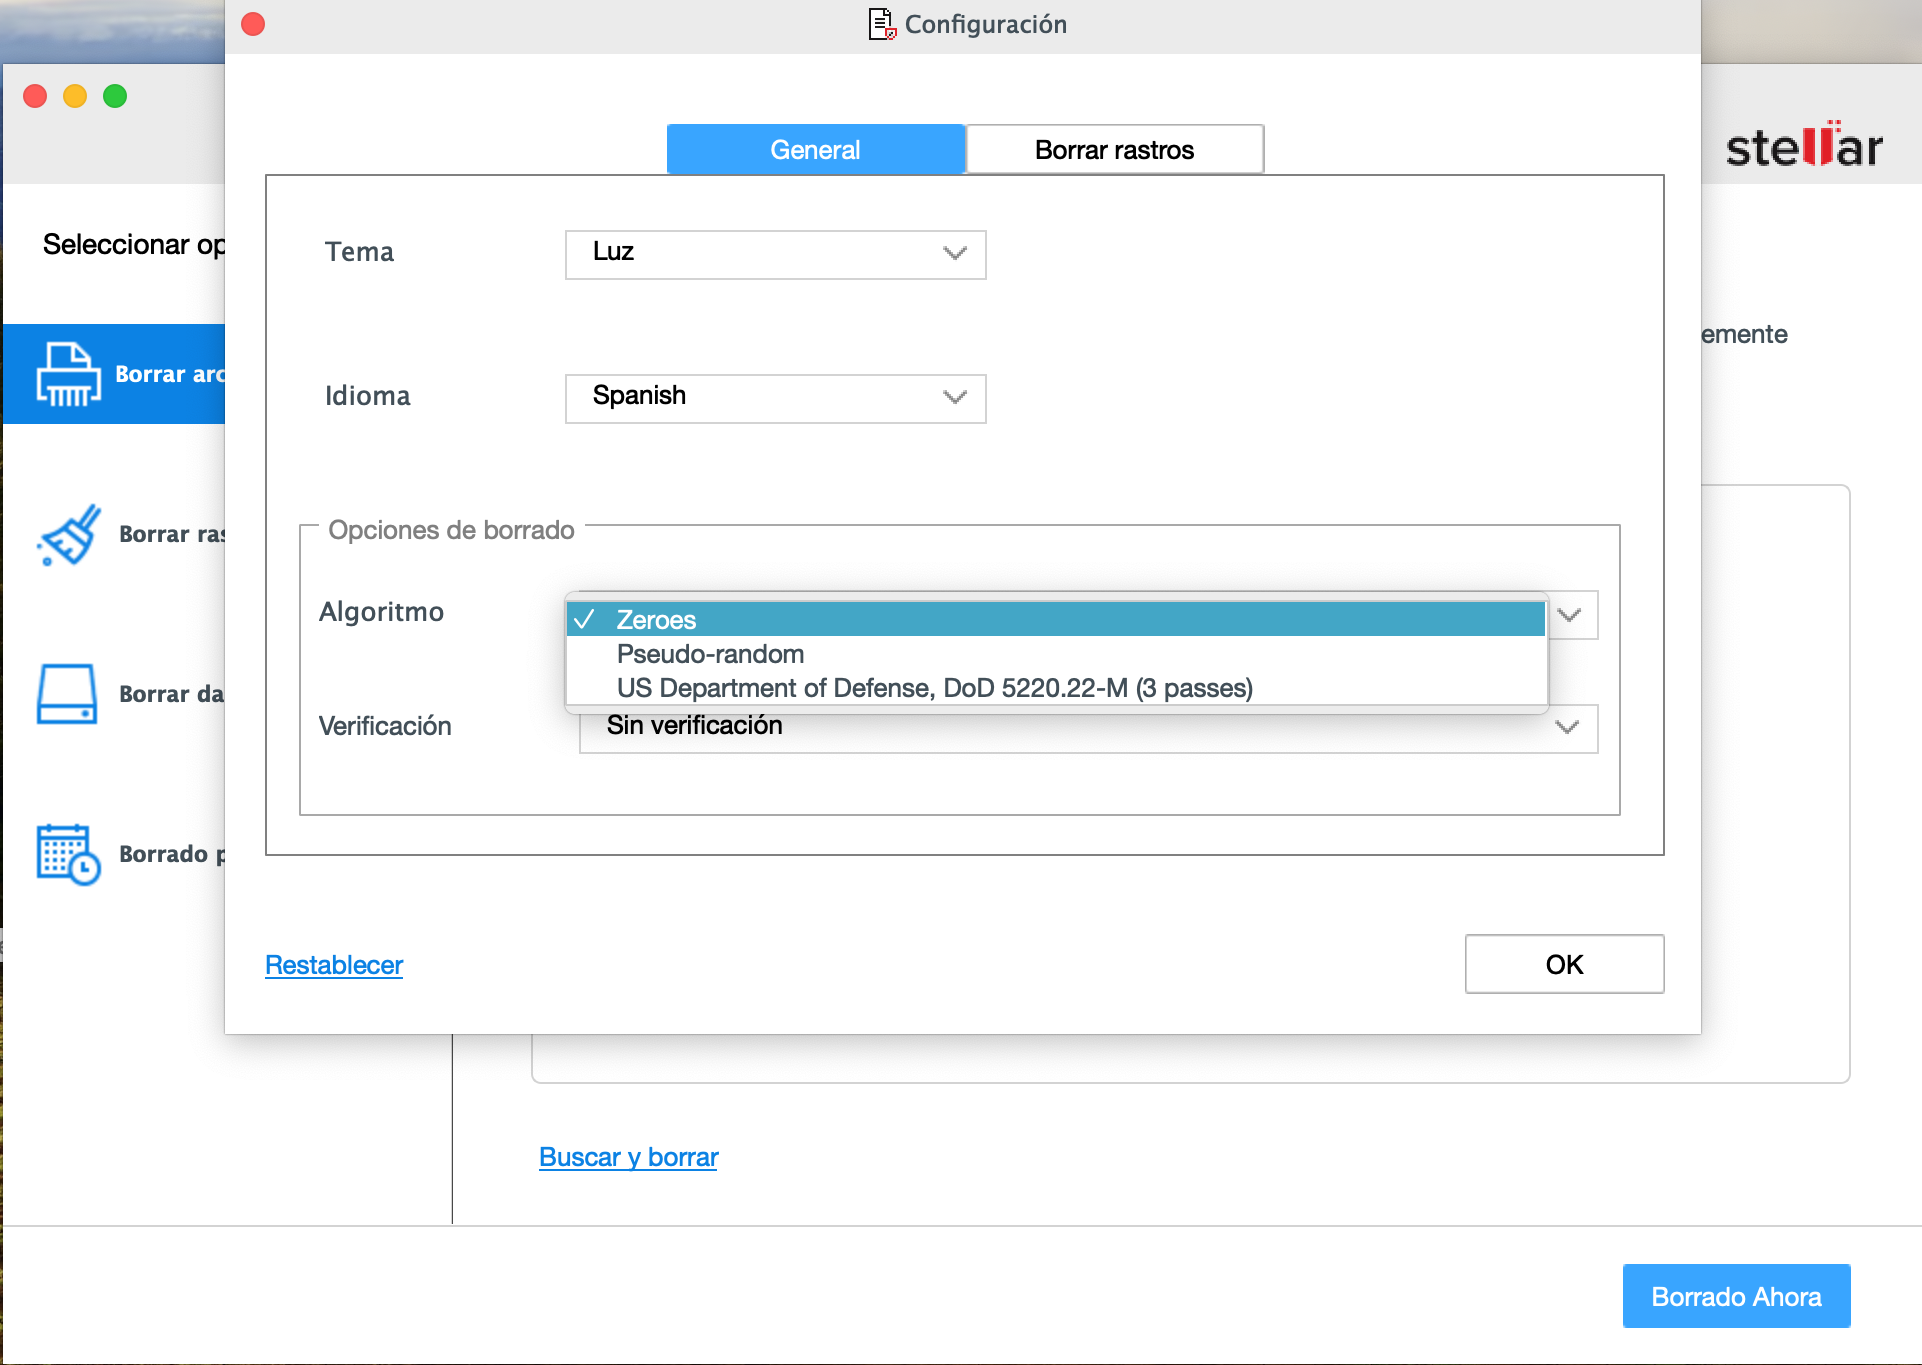This screenshot has height=1365, width=1922.
Task: Select the Borrar archivos shredder icon
Action: point(68,374)
